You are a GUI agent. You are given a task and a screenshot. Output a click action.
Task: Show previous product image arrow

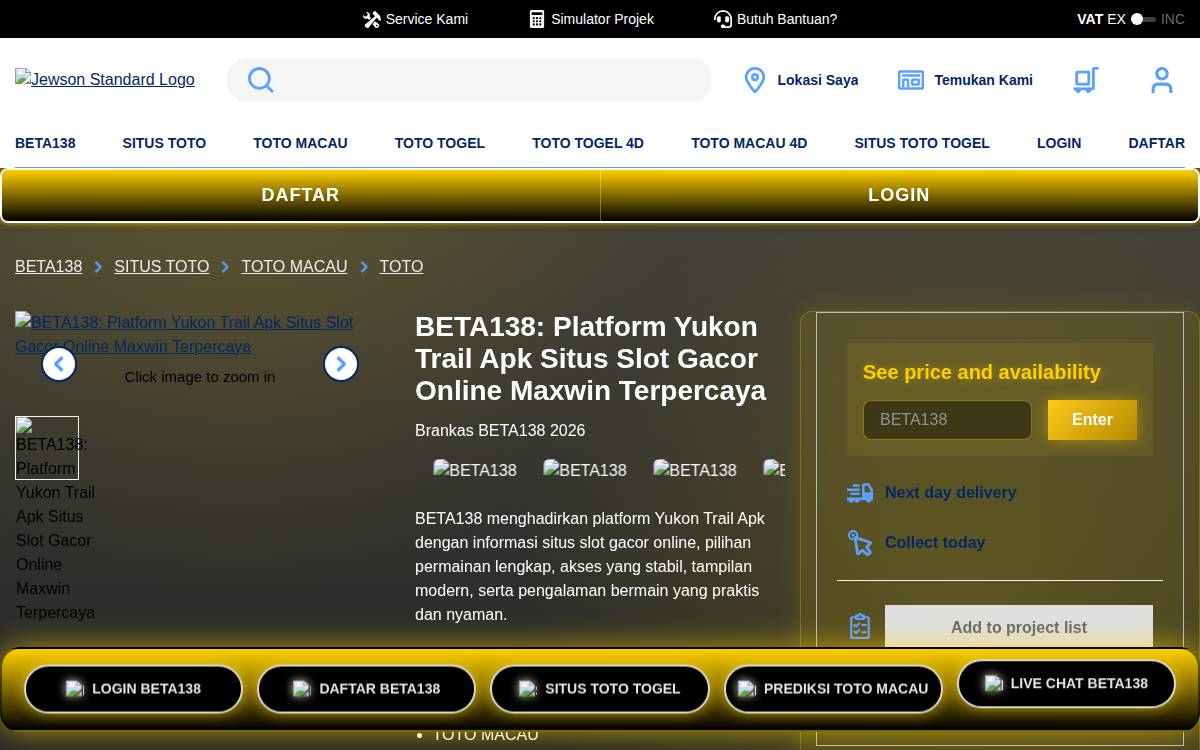[x=59, y=364]
